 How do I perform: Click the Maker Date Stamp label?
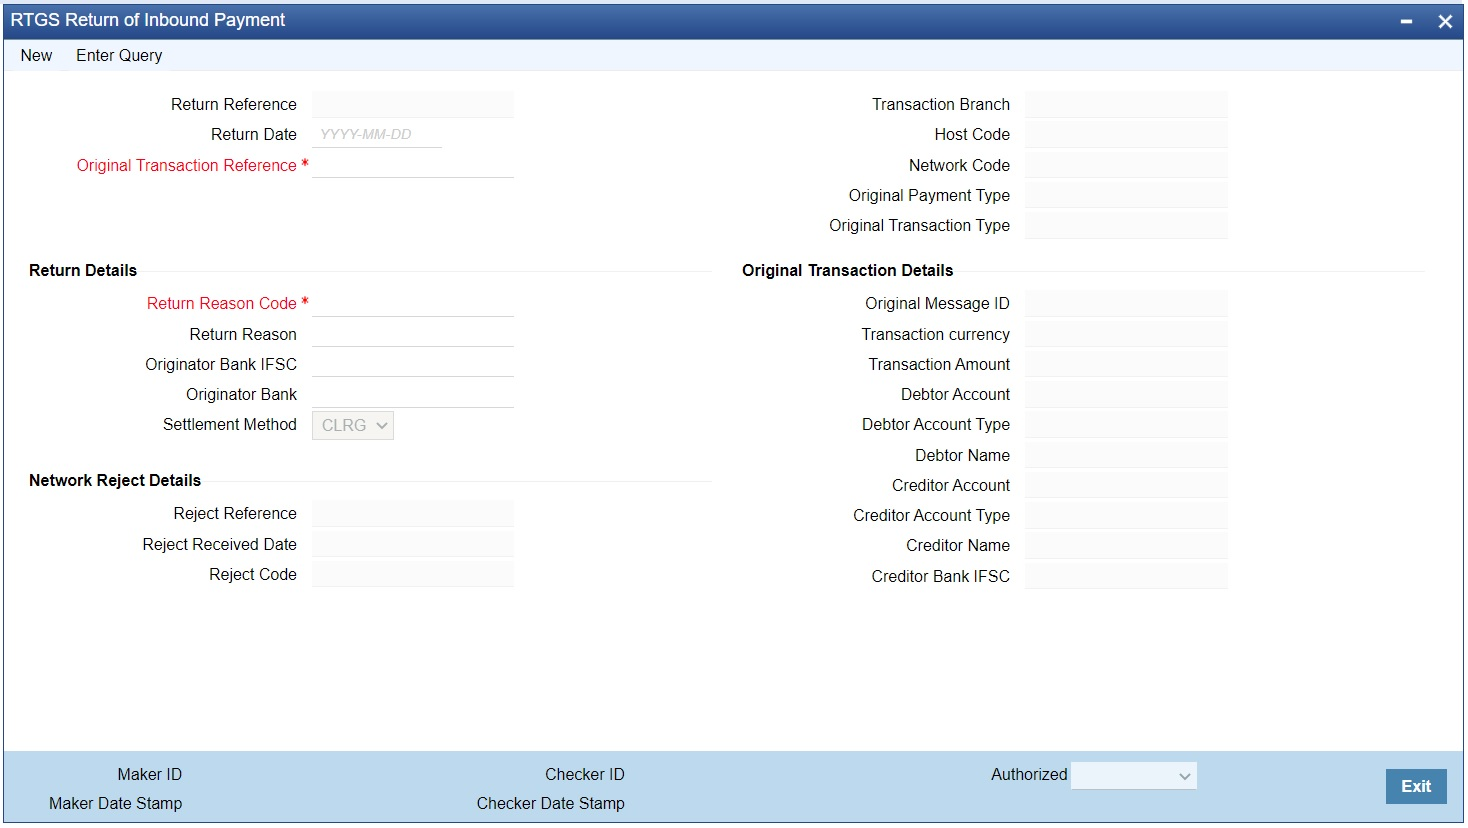tap(116, 804)
